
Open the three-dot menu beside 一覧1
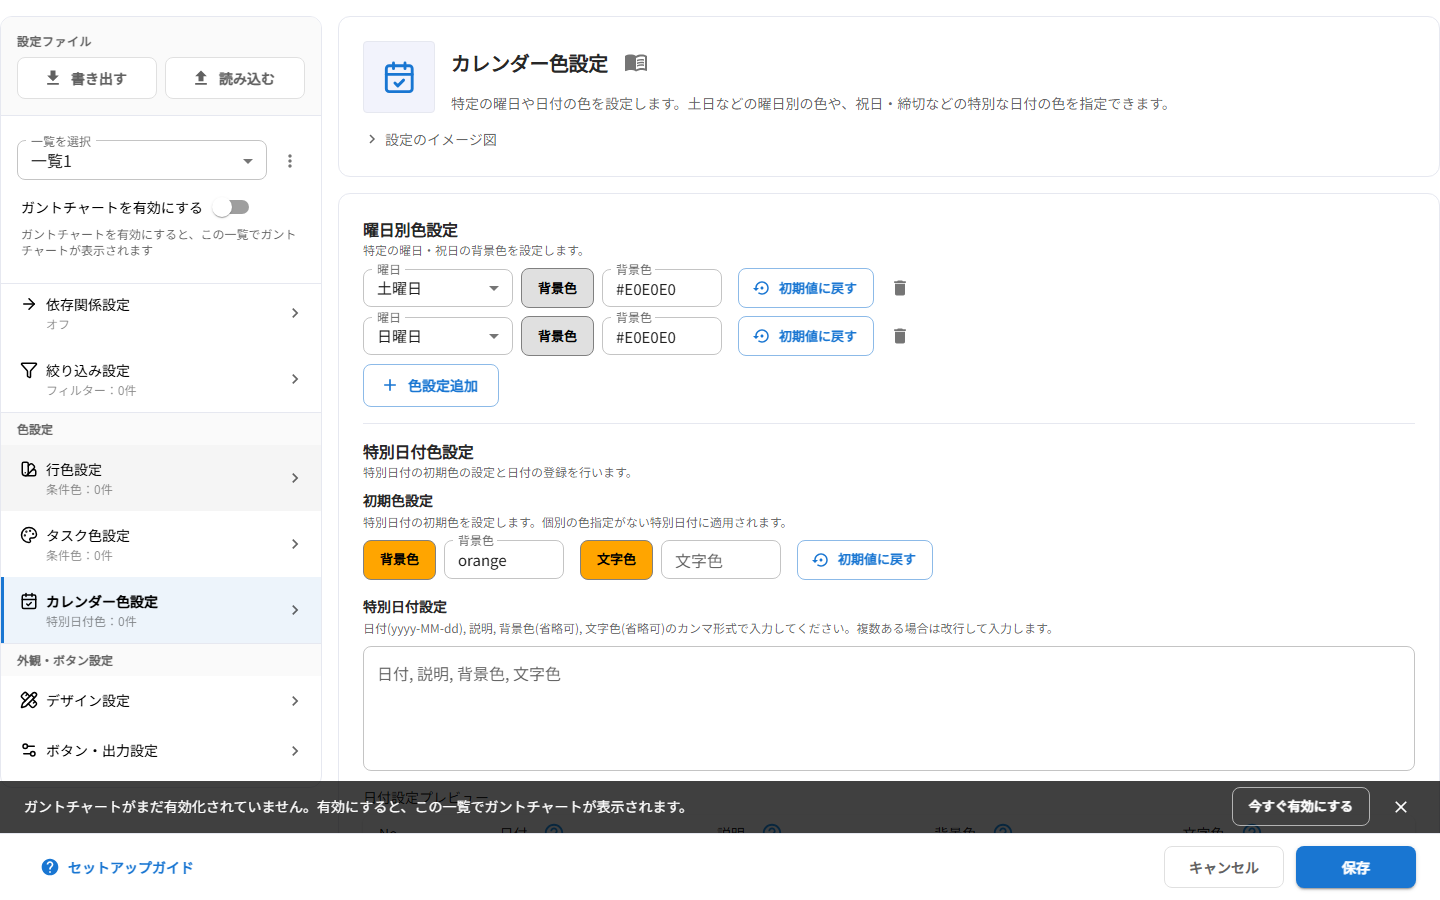click(x=290, y=161)
